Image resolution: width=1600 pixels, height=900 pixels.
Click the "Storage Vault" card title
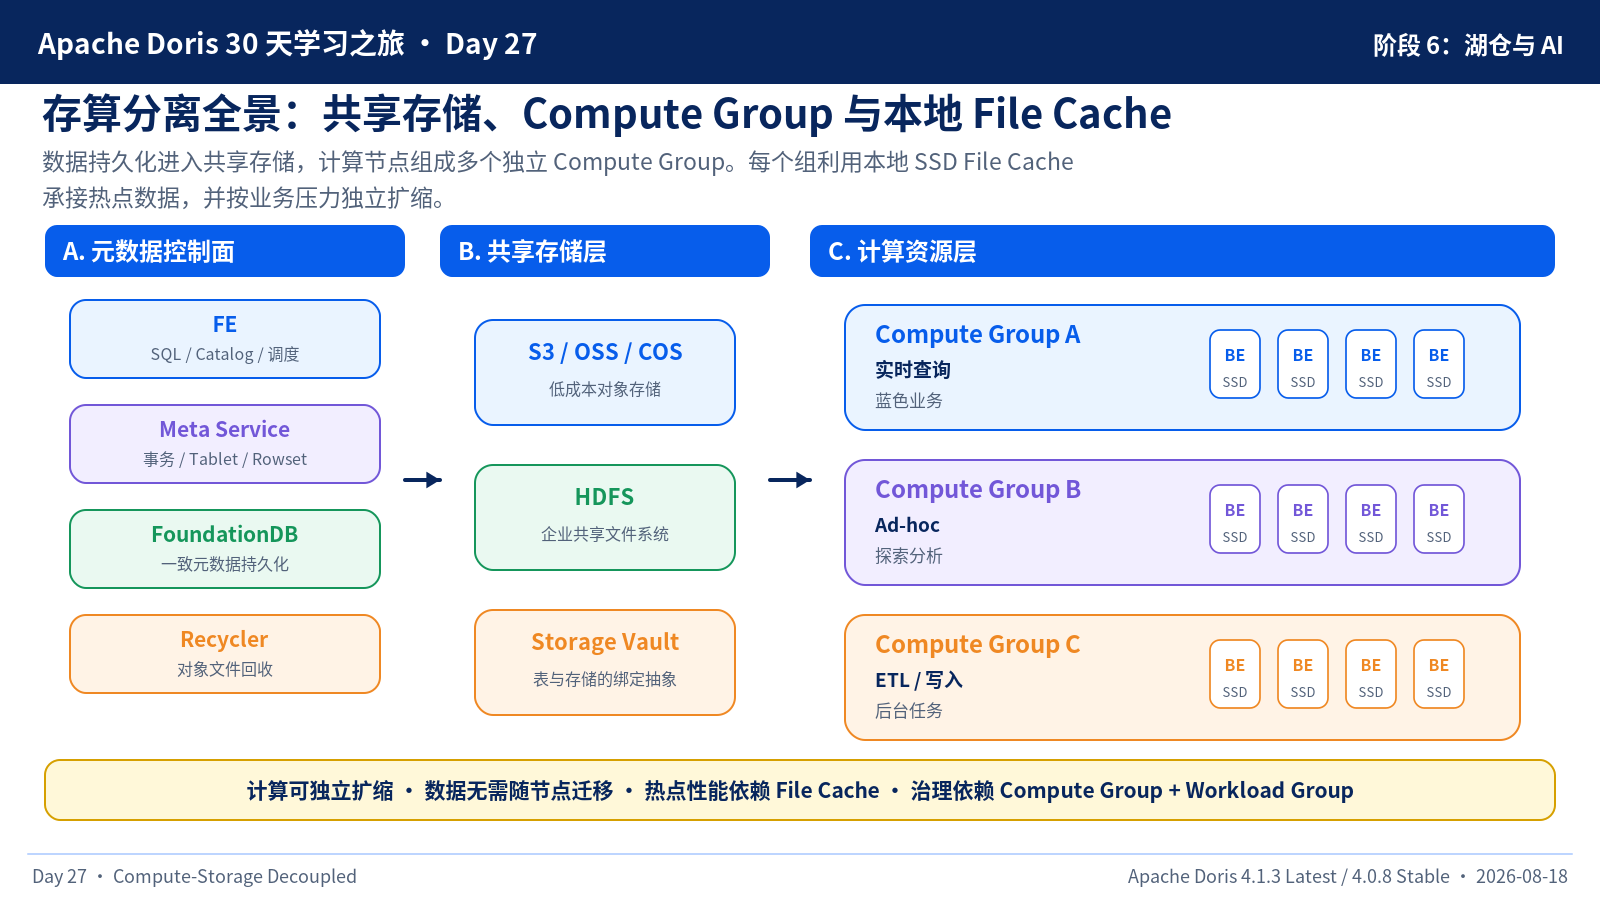click(x=605, y=642)
